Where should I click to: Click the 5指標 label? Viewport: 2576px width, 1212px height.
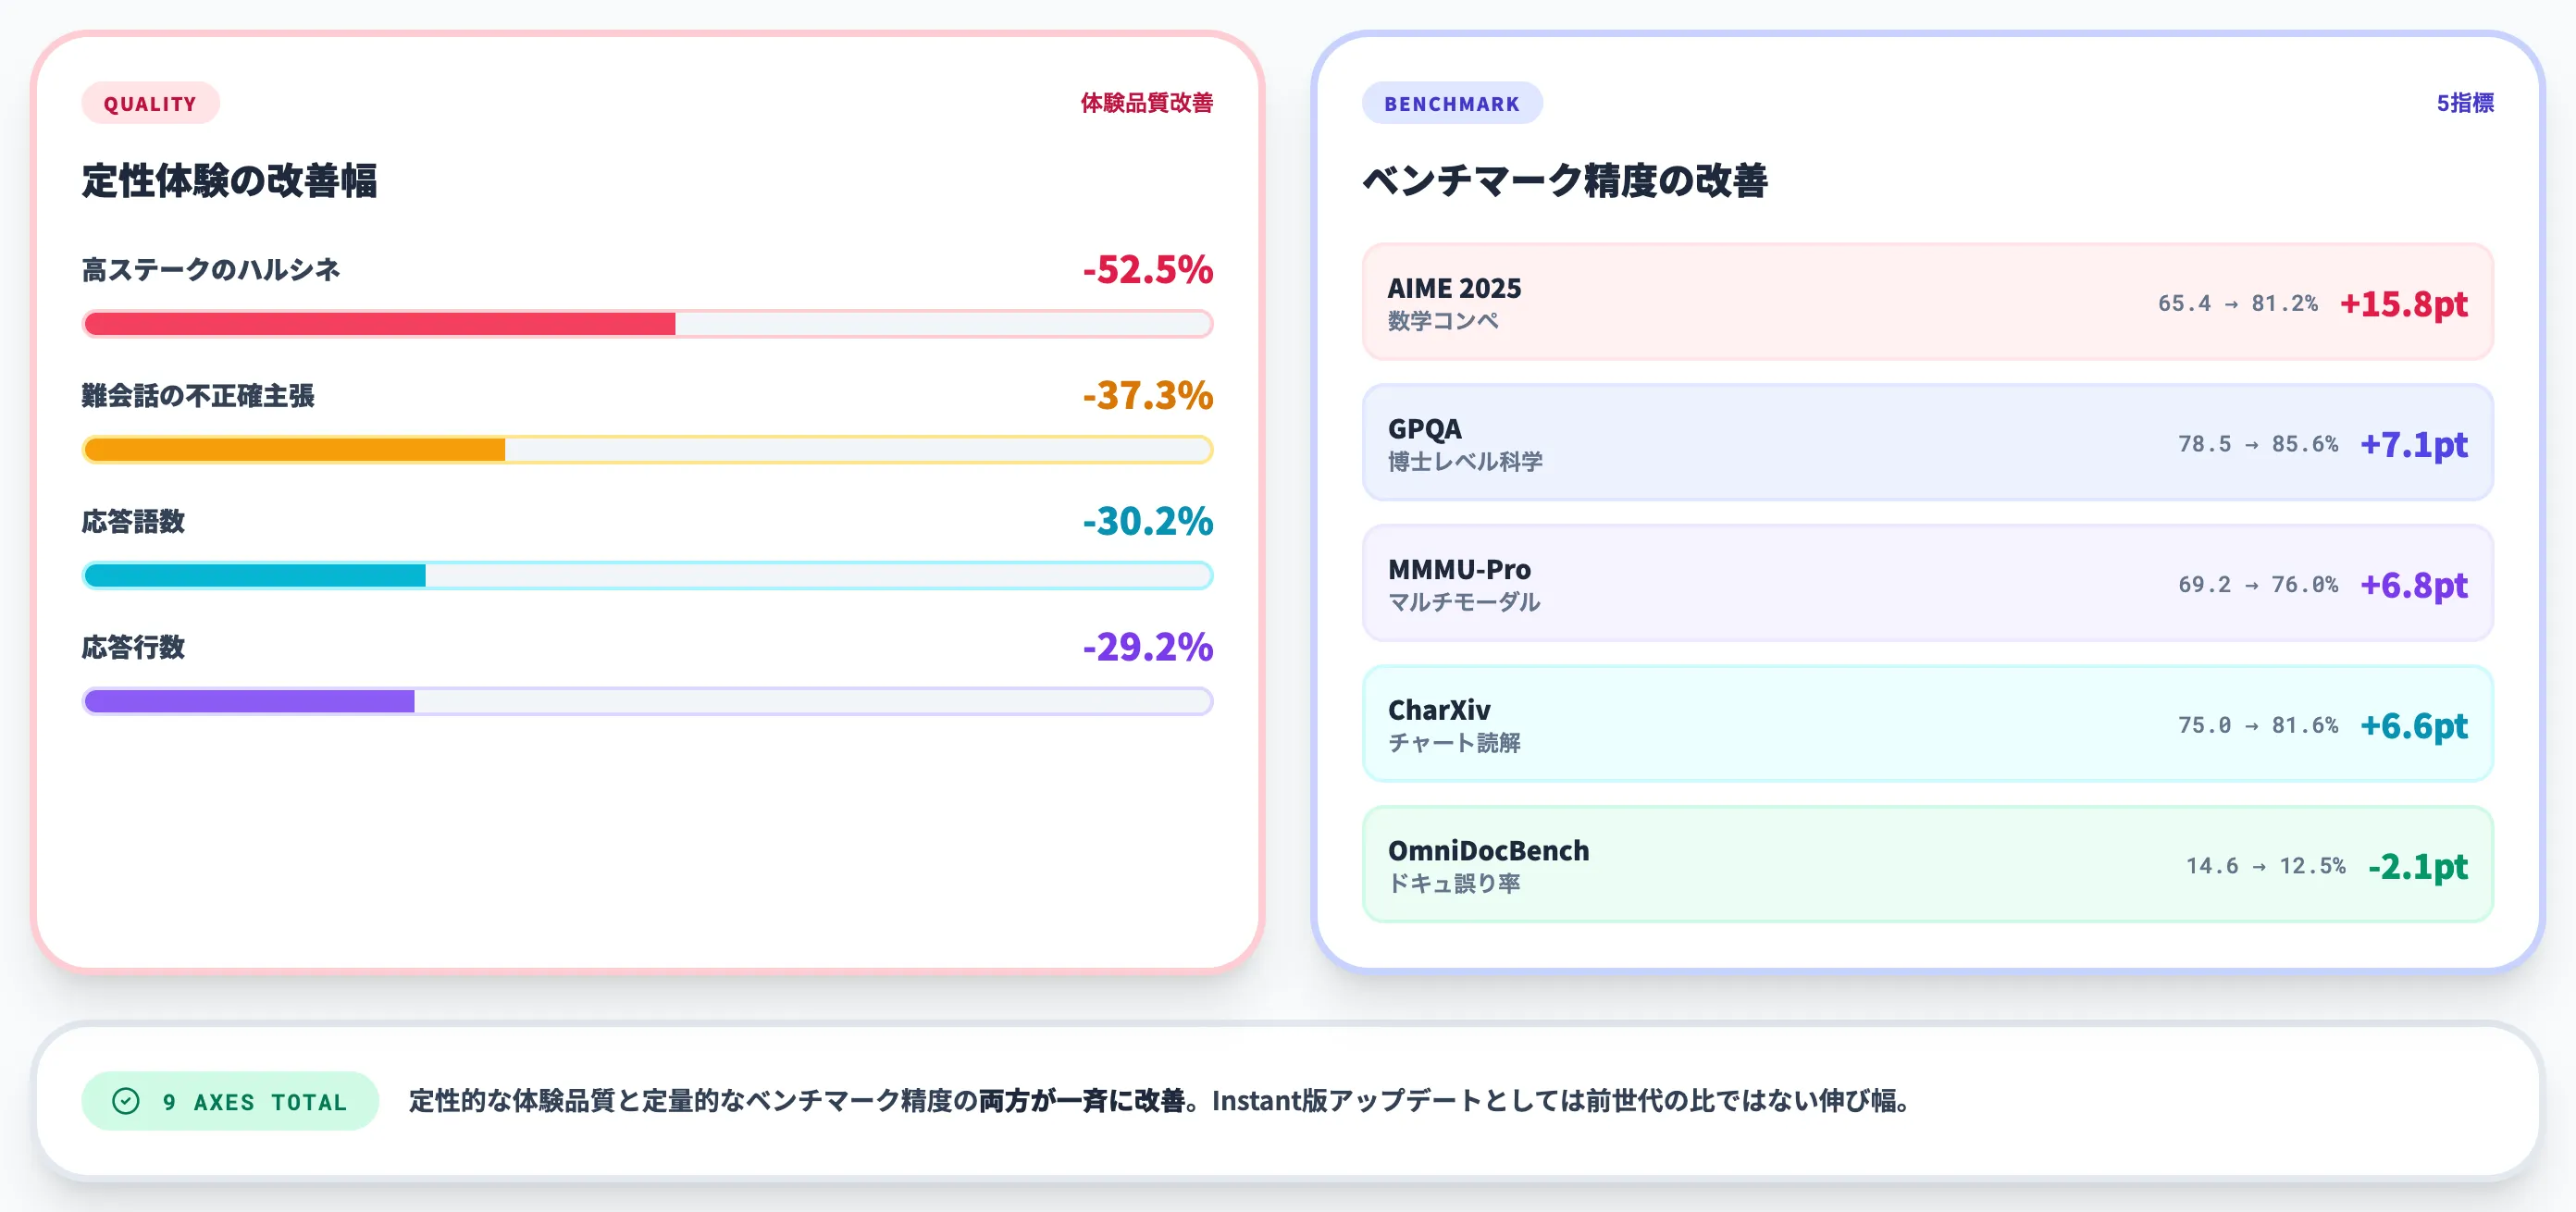(2464, 103)
